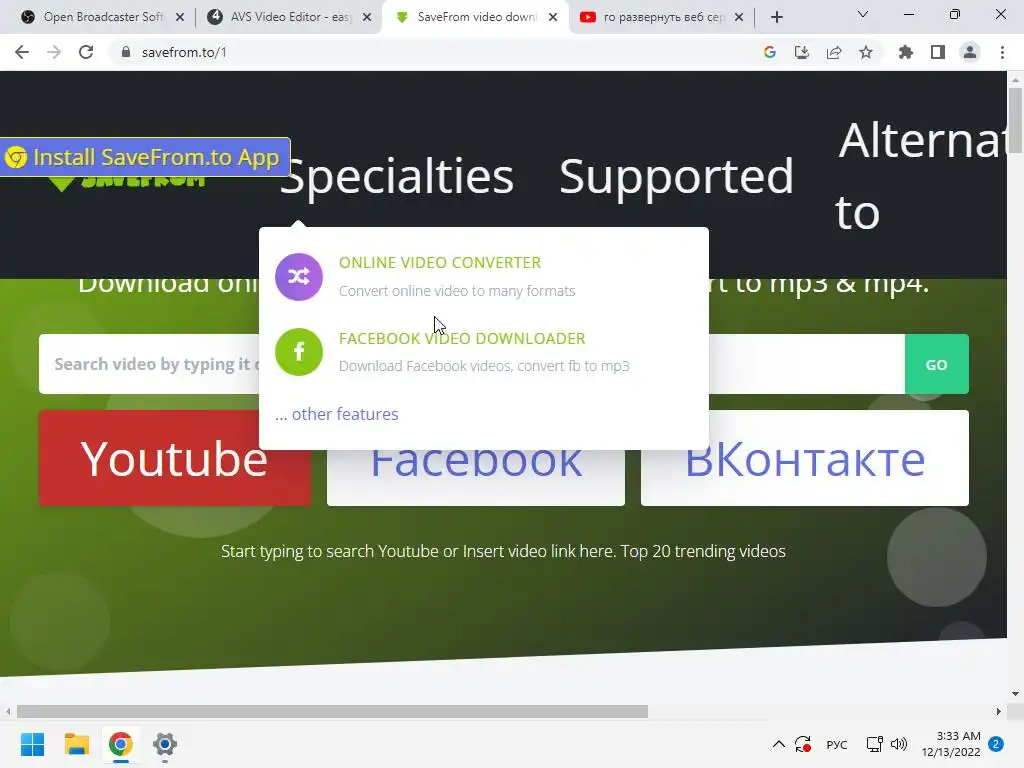This screenshot has width=1024, height=768.
Task: Click the sync status tray icon
Action: 803,744
